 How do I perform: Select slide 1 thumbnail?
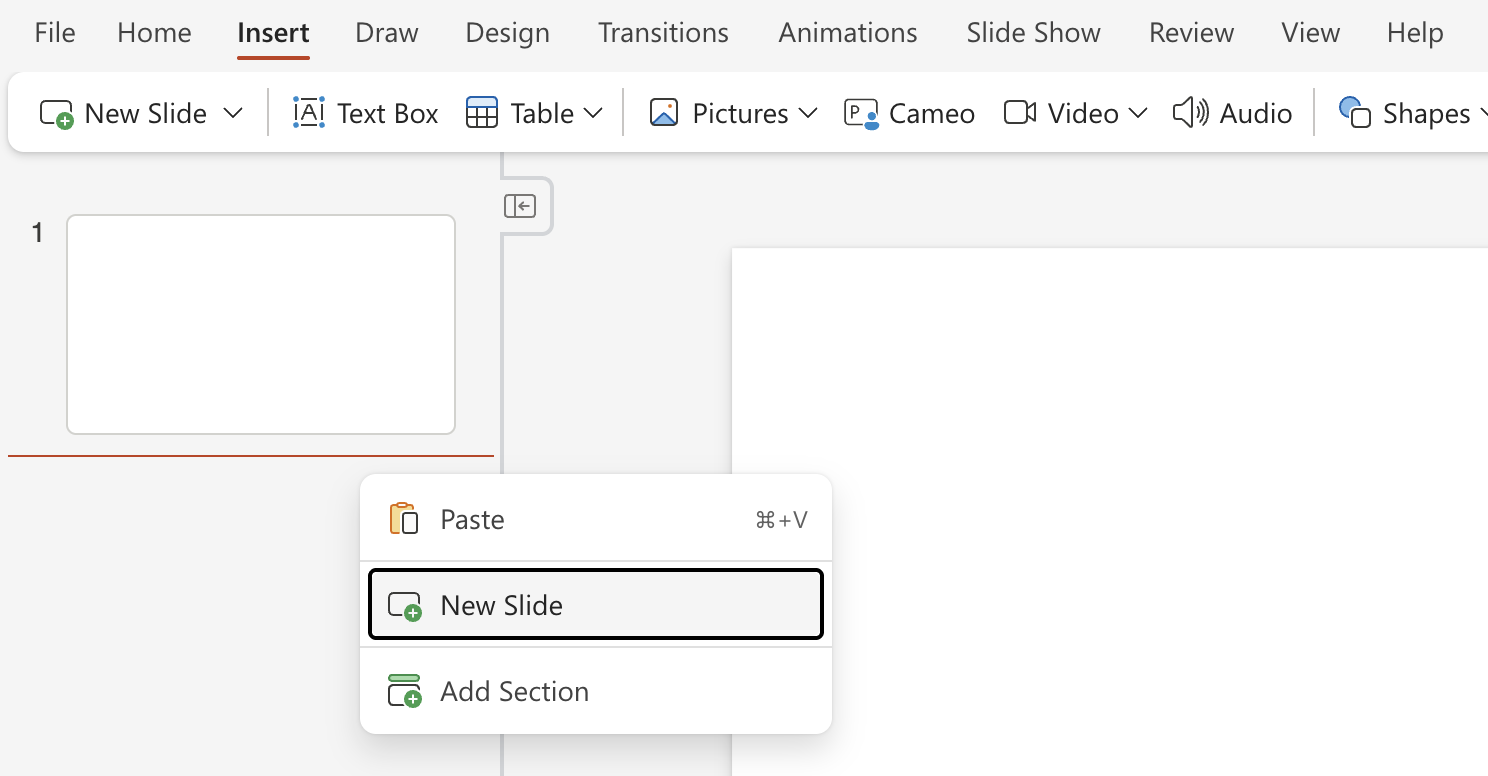[x=261, y=325]
